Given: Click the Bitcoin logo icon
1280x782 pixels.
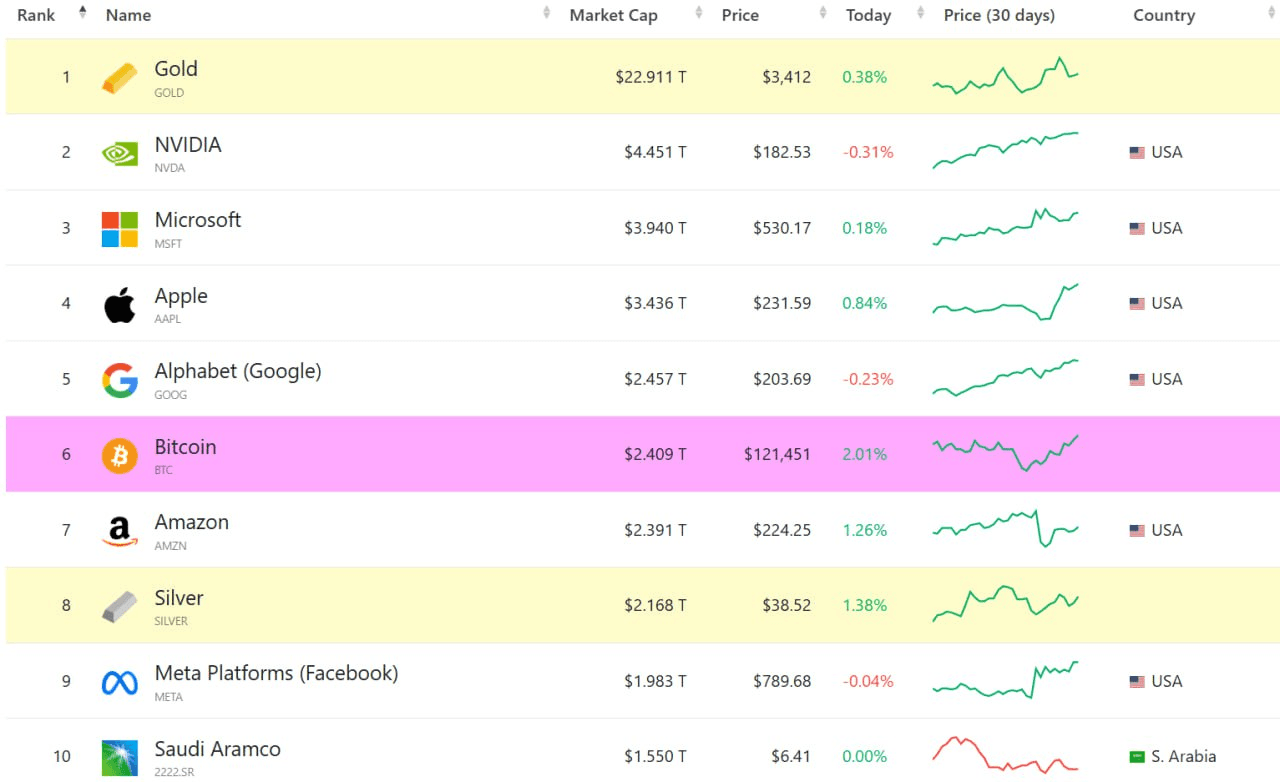Looking at the screenshot, I should (x=120, y=455).
